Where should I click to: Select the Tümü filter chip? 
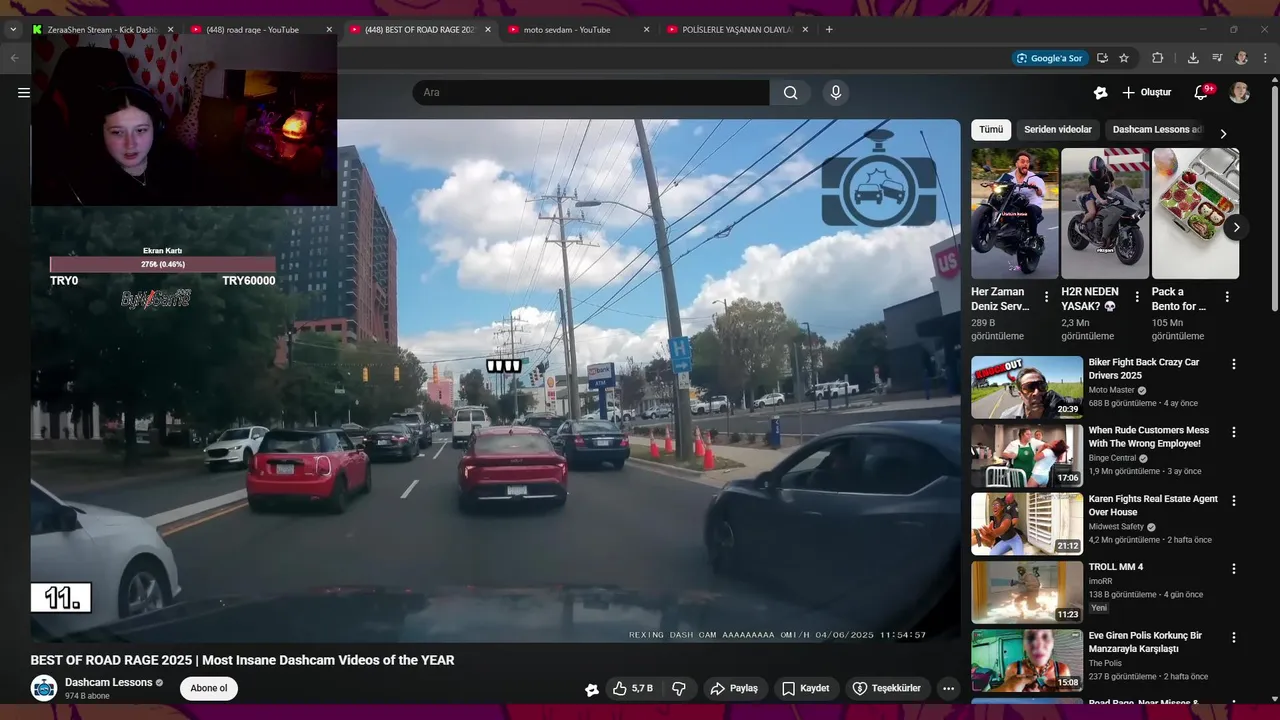click(991, 130)
